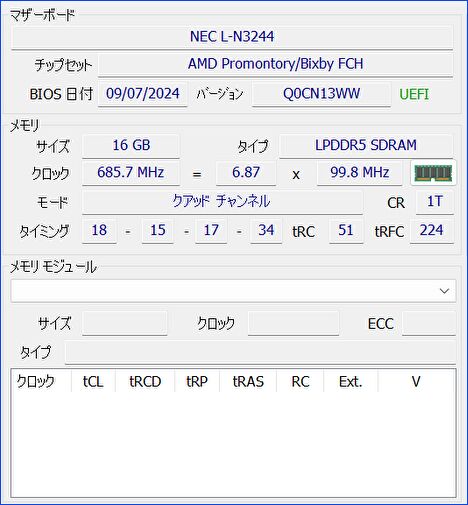Select the 1T command rate field

coord(435,202)
